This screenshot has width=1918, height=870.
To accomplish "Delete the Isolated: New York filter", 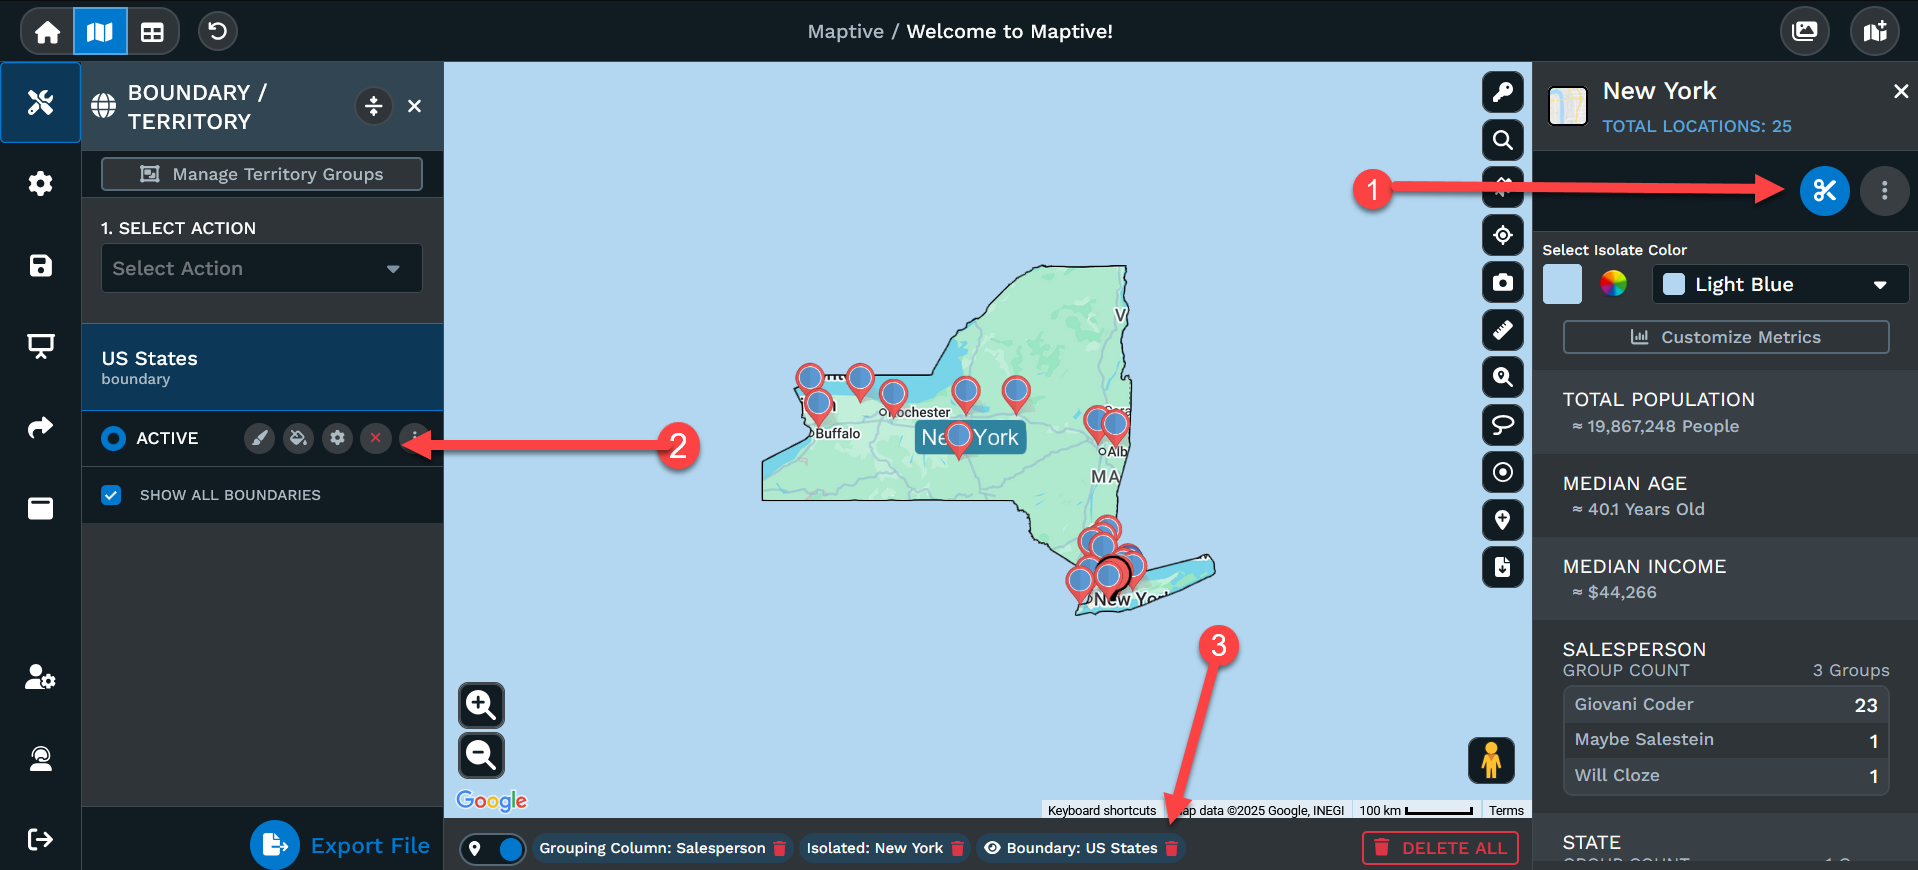I will (957, 848).
